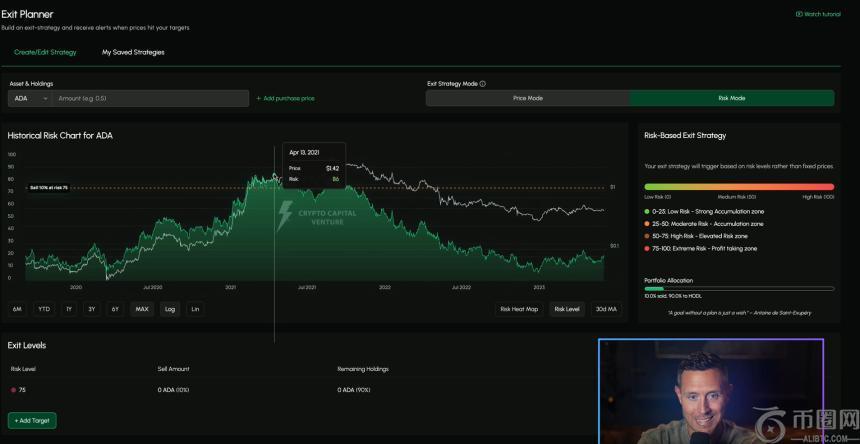Switch to My Saved Strategies tab

(133, 52)
